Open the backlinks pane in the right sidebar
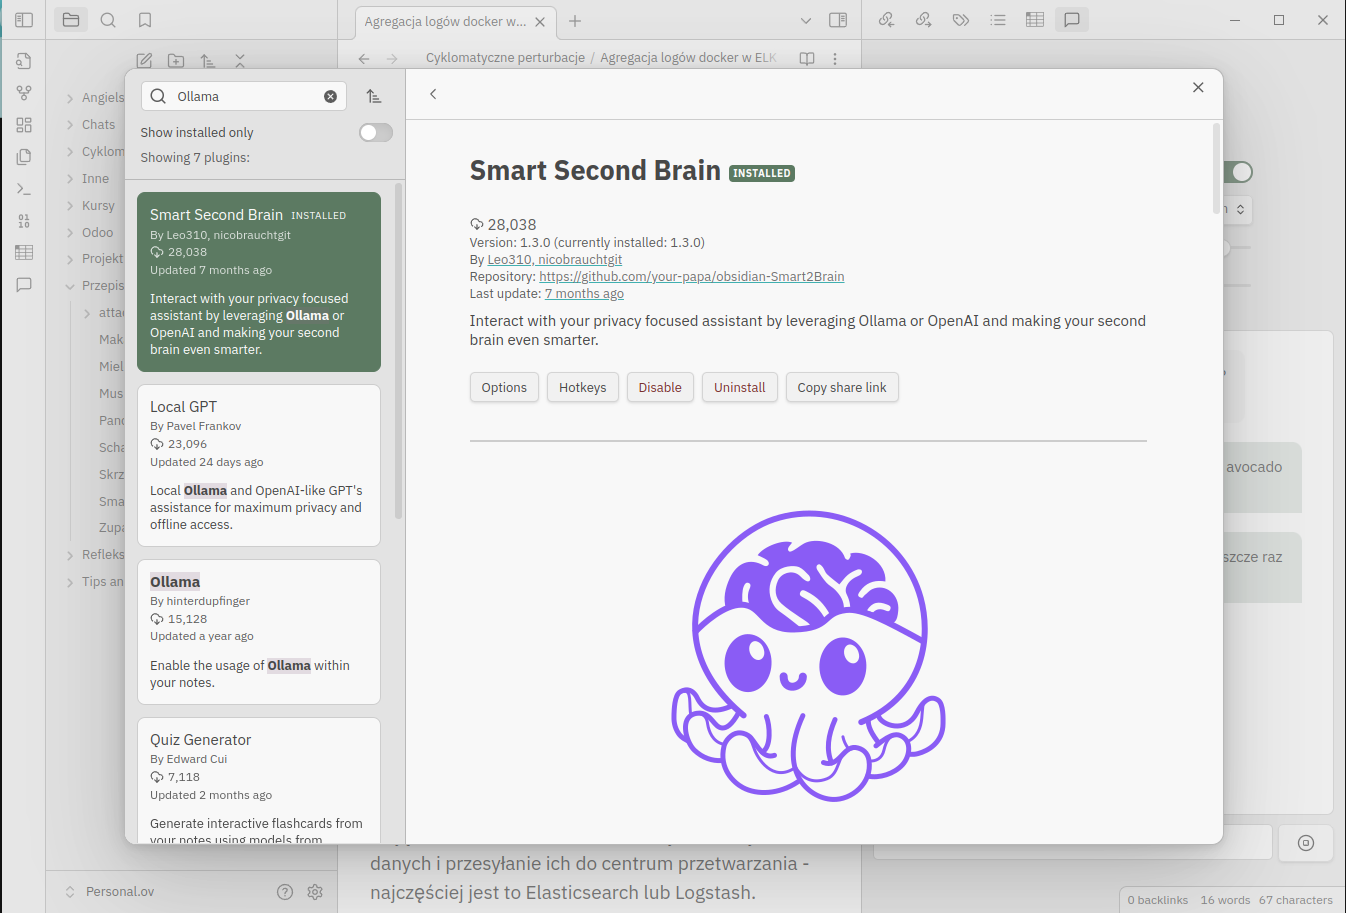 tap(886, 20)
